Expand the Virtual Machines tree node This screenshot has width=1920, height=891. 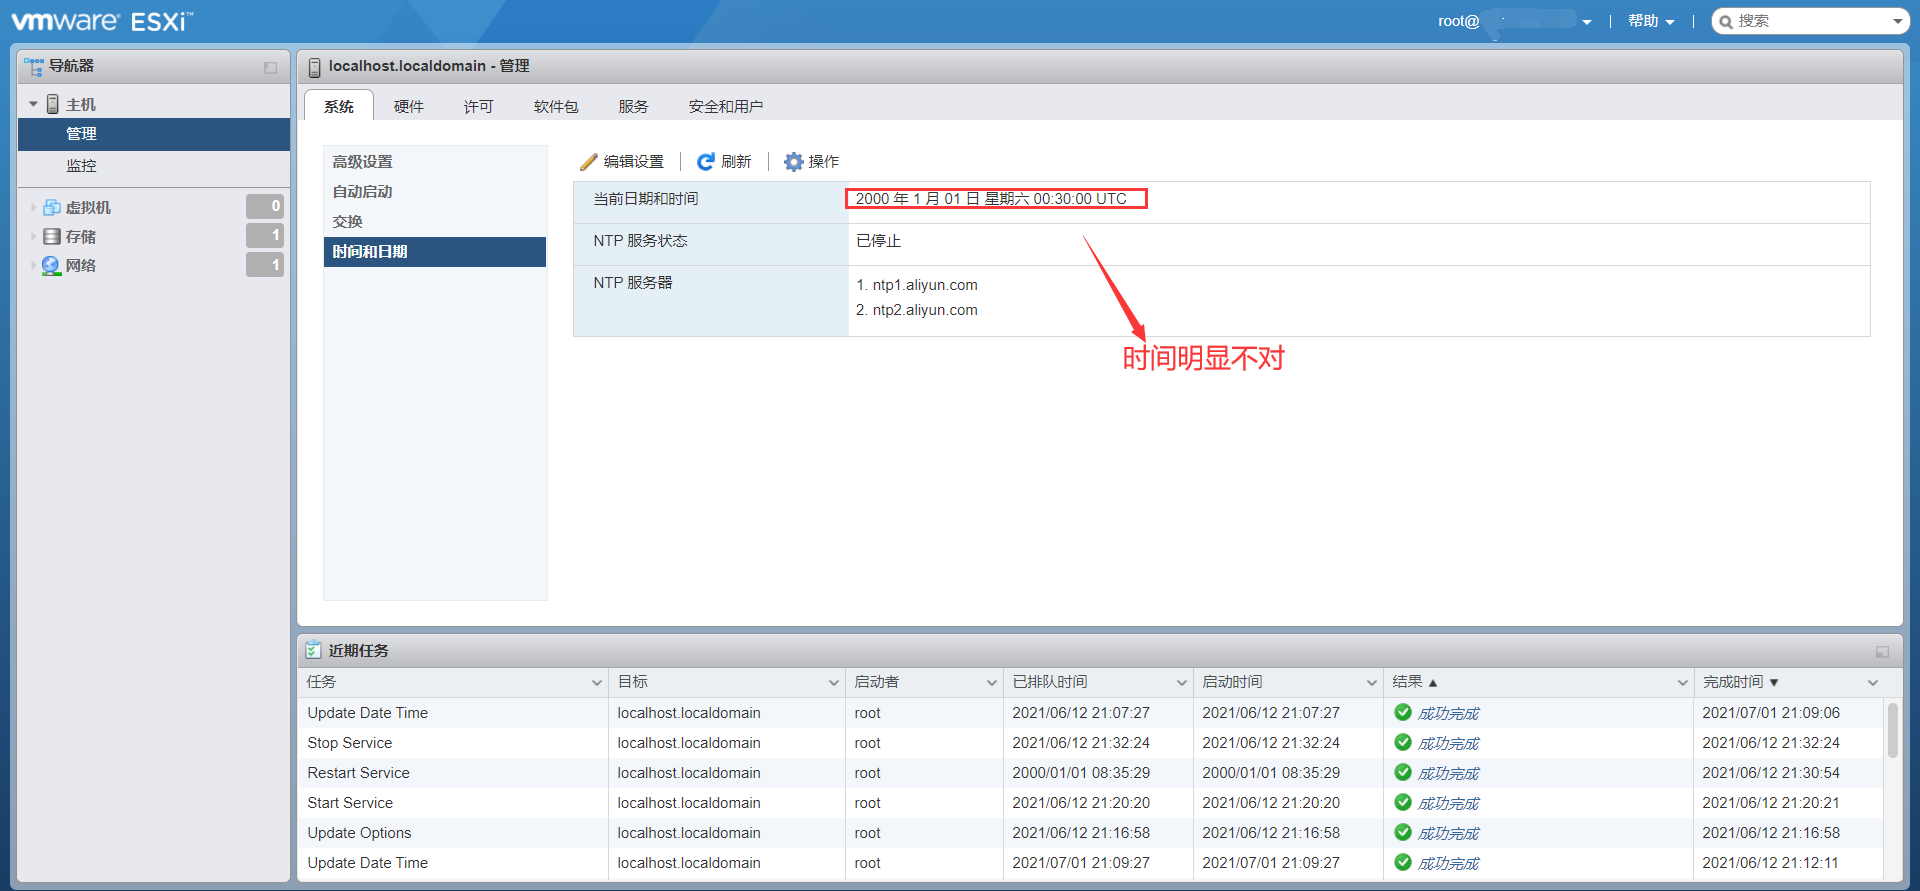[x=33, y=208]
